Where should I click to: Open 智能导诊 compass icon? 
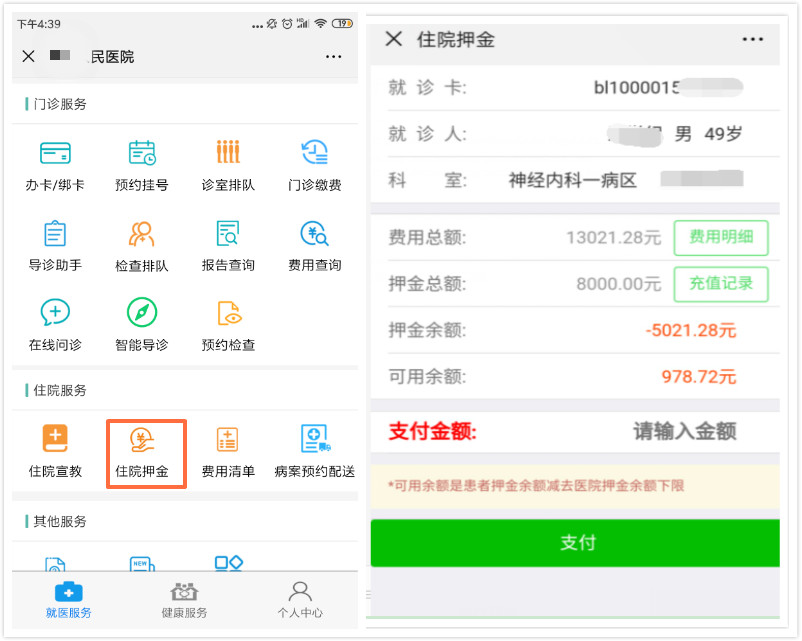(142, 312)
